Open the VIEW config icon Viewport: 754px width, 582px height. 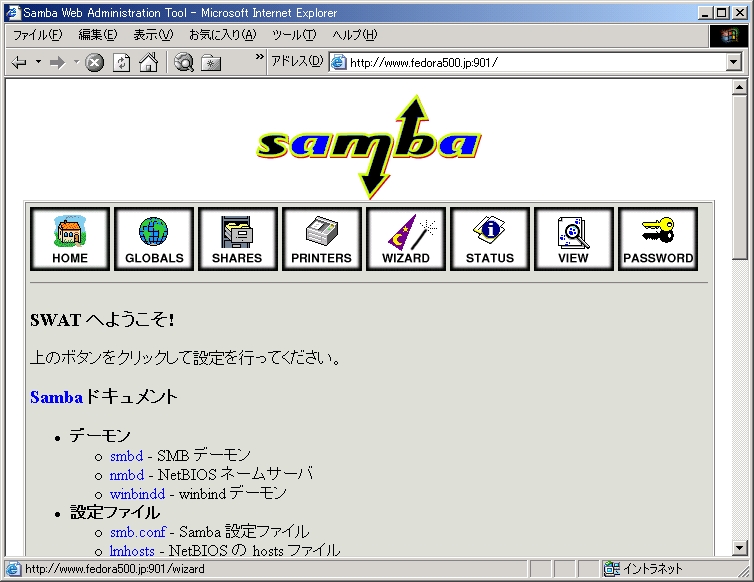[x=574, y=239]
